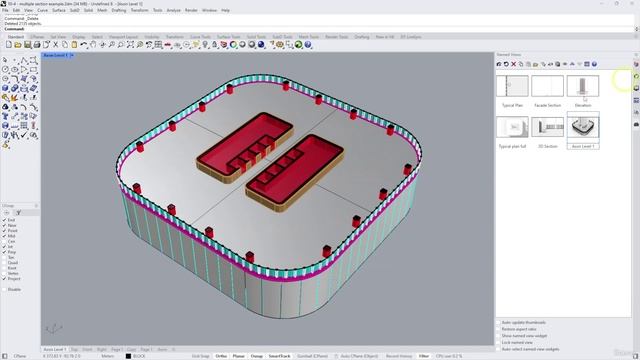Enable the Cen osnap checkbox
The height and width of the screenshot is (360, 640).
(4, 242)
